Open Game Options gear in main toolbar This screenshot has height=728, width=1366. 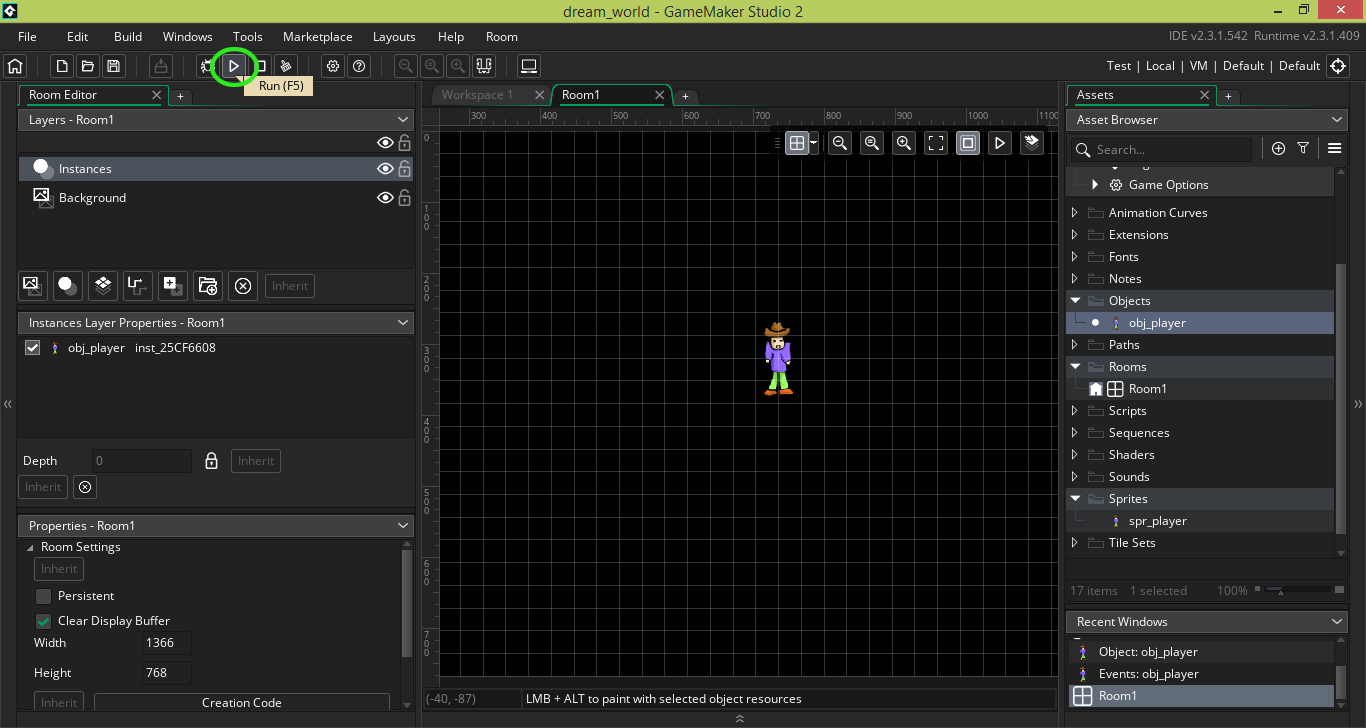pyautogui.click(x=333, y=66)
